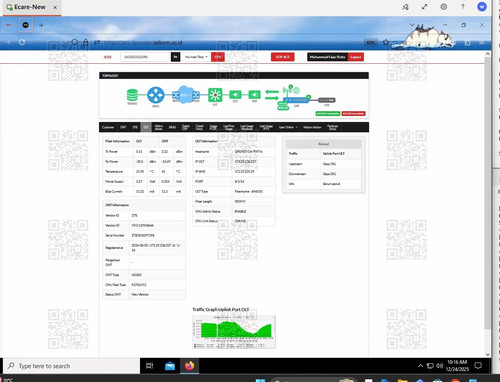The width and height of the screenshot is (500, 382).
Task: Open the Mail app on taskbar
Action: [170, 366]
